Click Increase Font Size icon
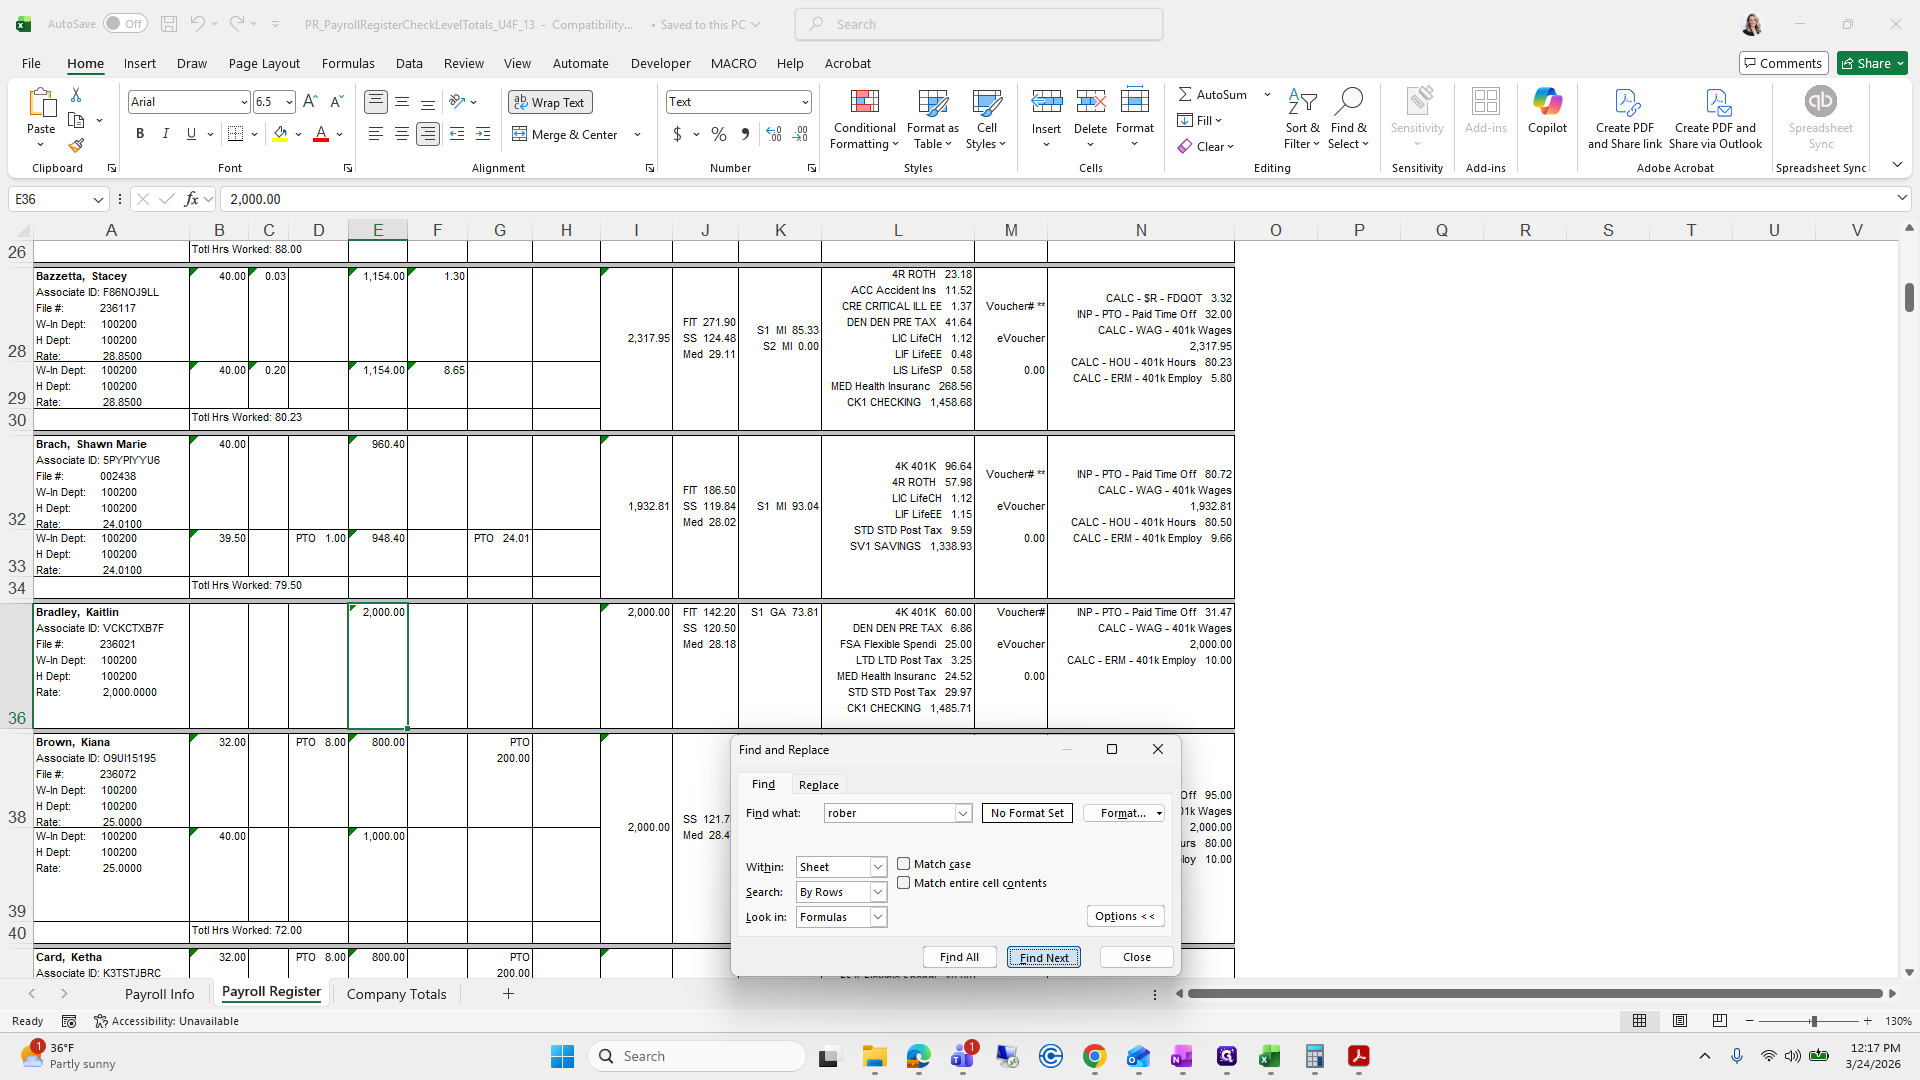1920x1080 pixels. click(310, 102)
